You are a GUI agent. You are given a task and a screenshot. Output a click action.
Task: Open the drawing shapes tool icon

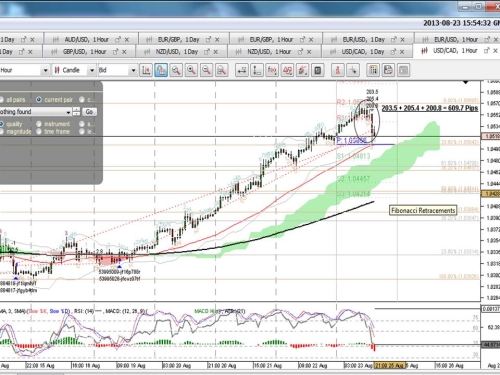coord(287,70)
